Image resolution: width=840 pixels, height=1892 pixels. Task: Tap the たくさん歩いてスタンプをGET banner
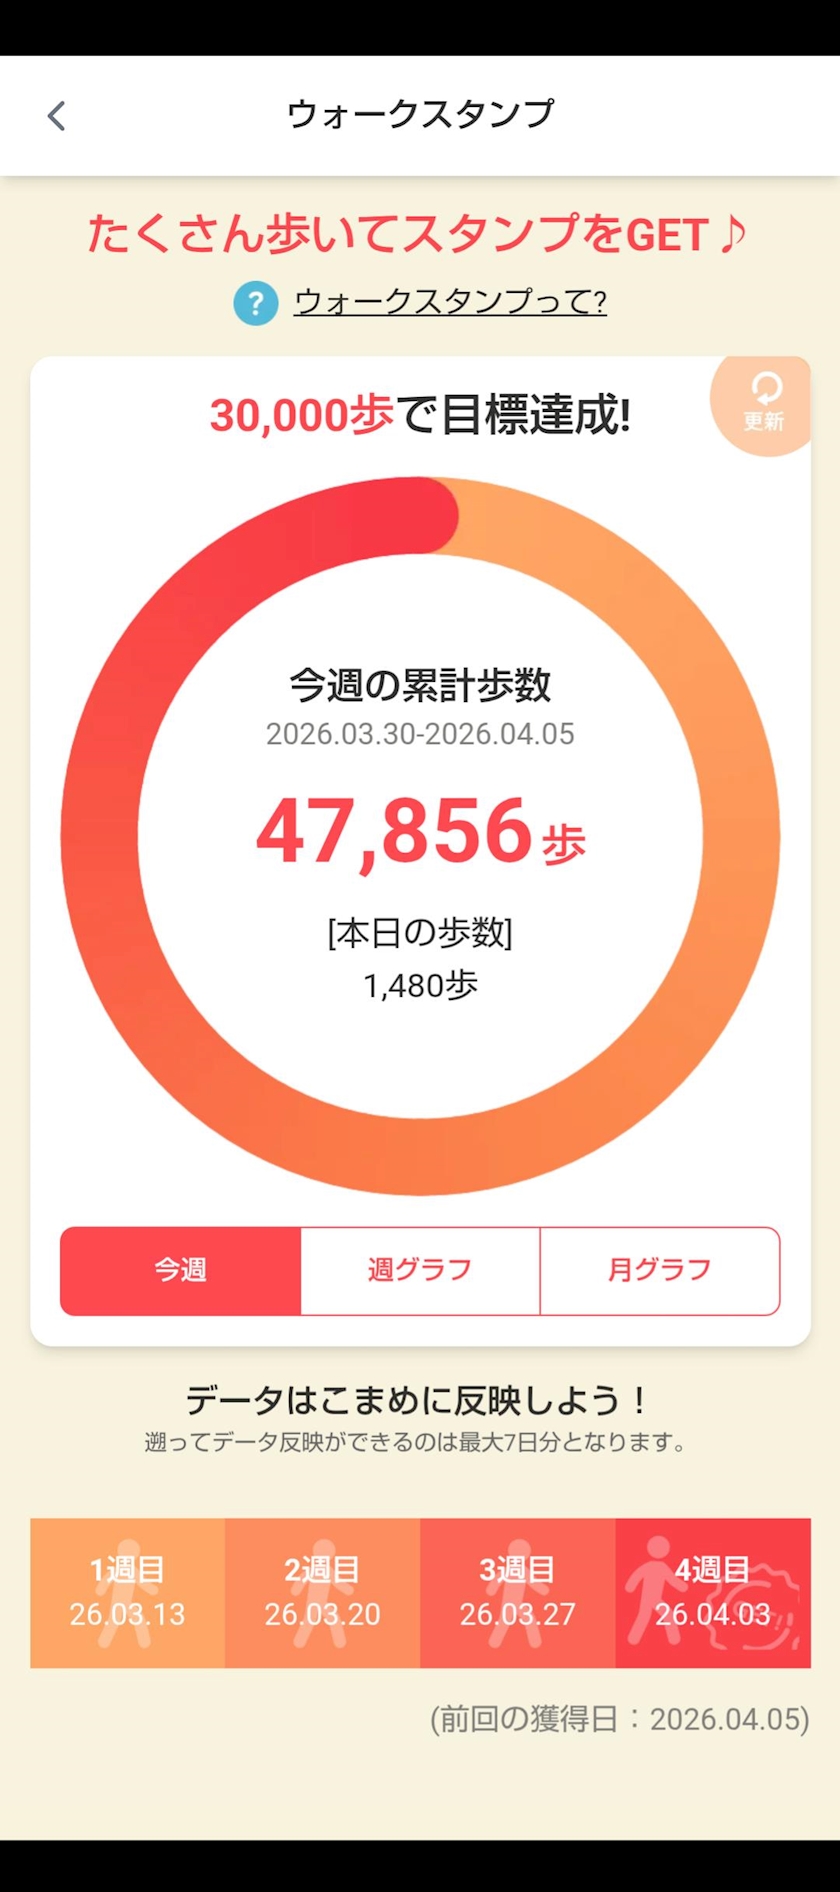(417, 234)
